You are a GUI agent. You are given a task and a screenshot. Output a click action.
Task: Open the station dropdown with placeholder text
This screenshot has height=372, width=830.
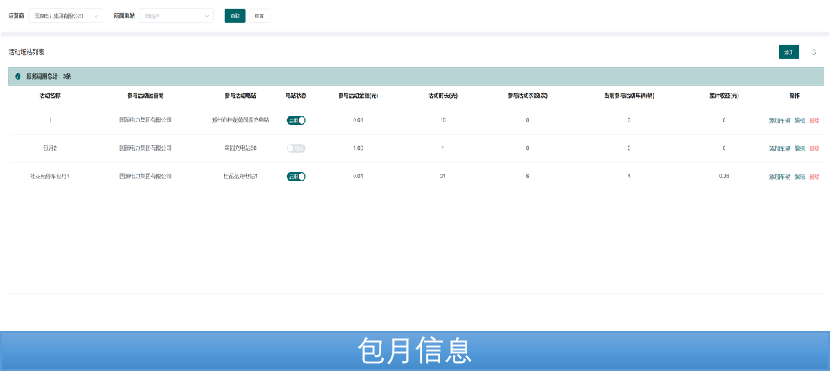tap(176, 16)
